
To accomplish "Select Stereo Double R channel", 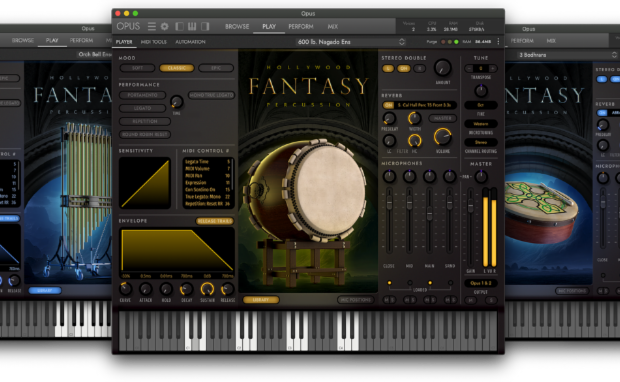I will 419,68.
